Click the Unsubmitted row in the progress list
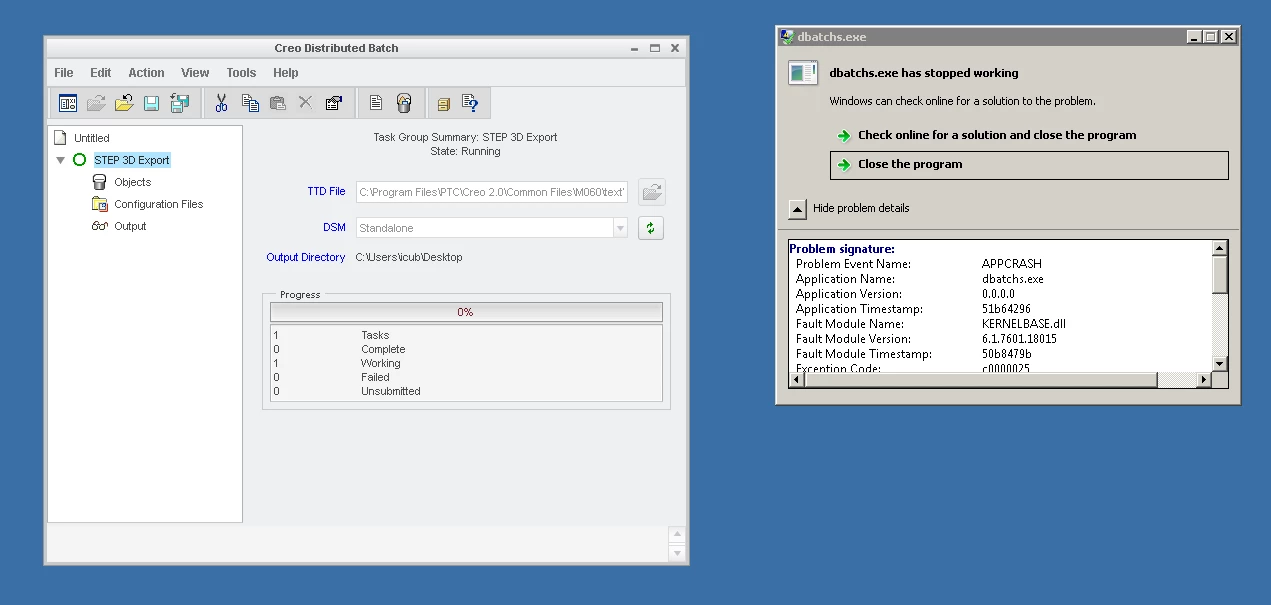The width and height of the screenshot is (1271, 605). coord(466,392)
